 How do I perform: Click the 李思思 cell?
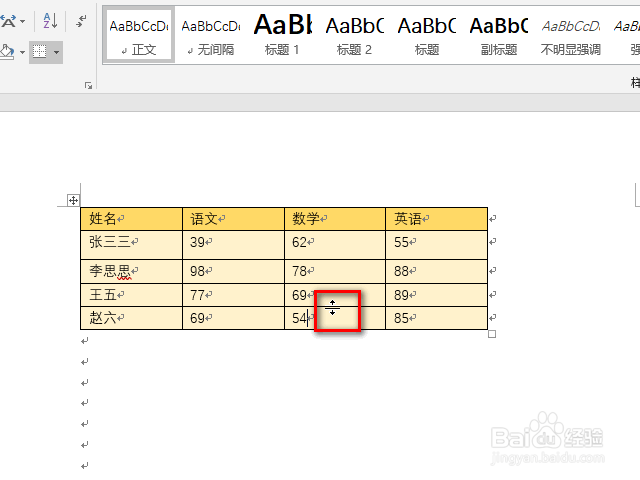pyautogui.click(x=131, y=271)
